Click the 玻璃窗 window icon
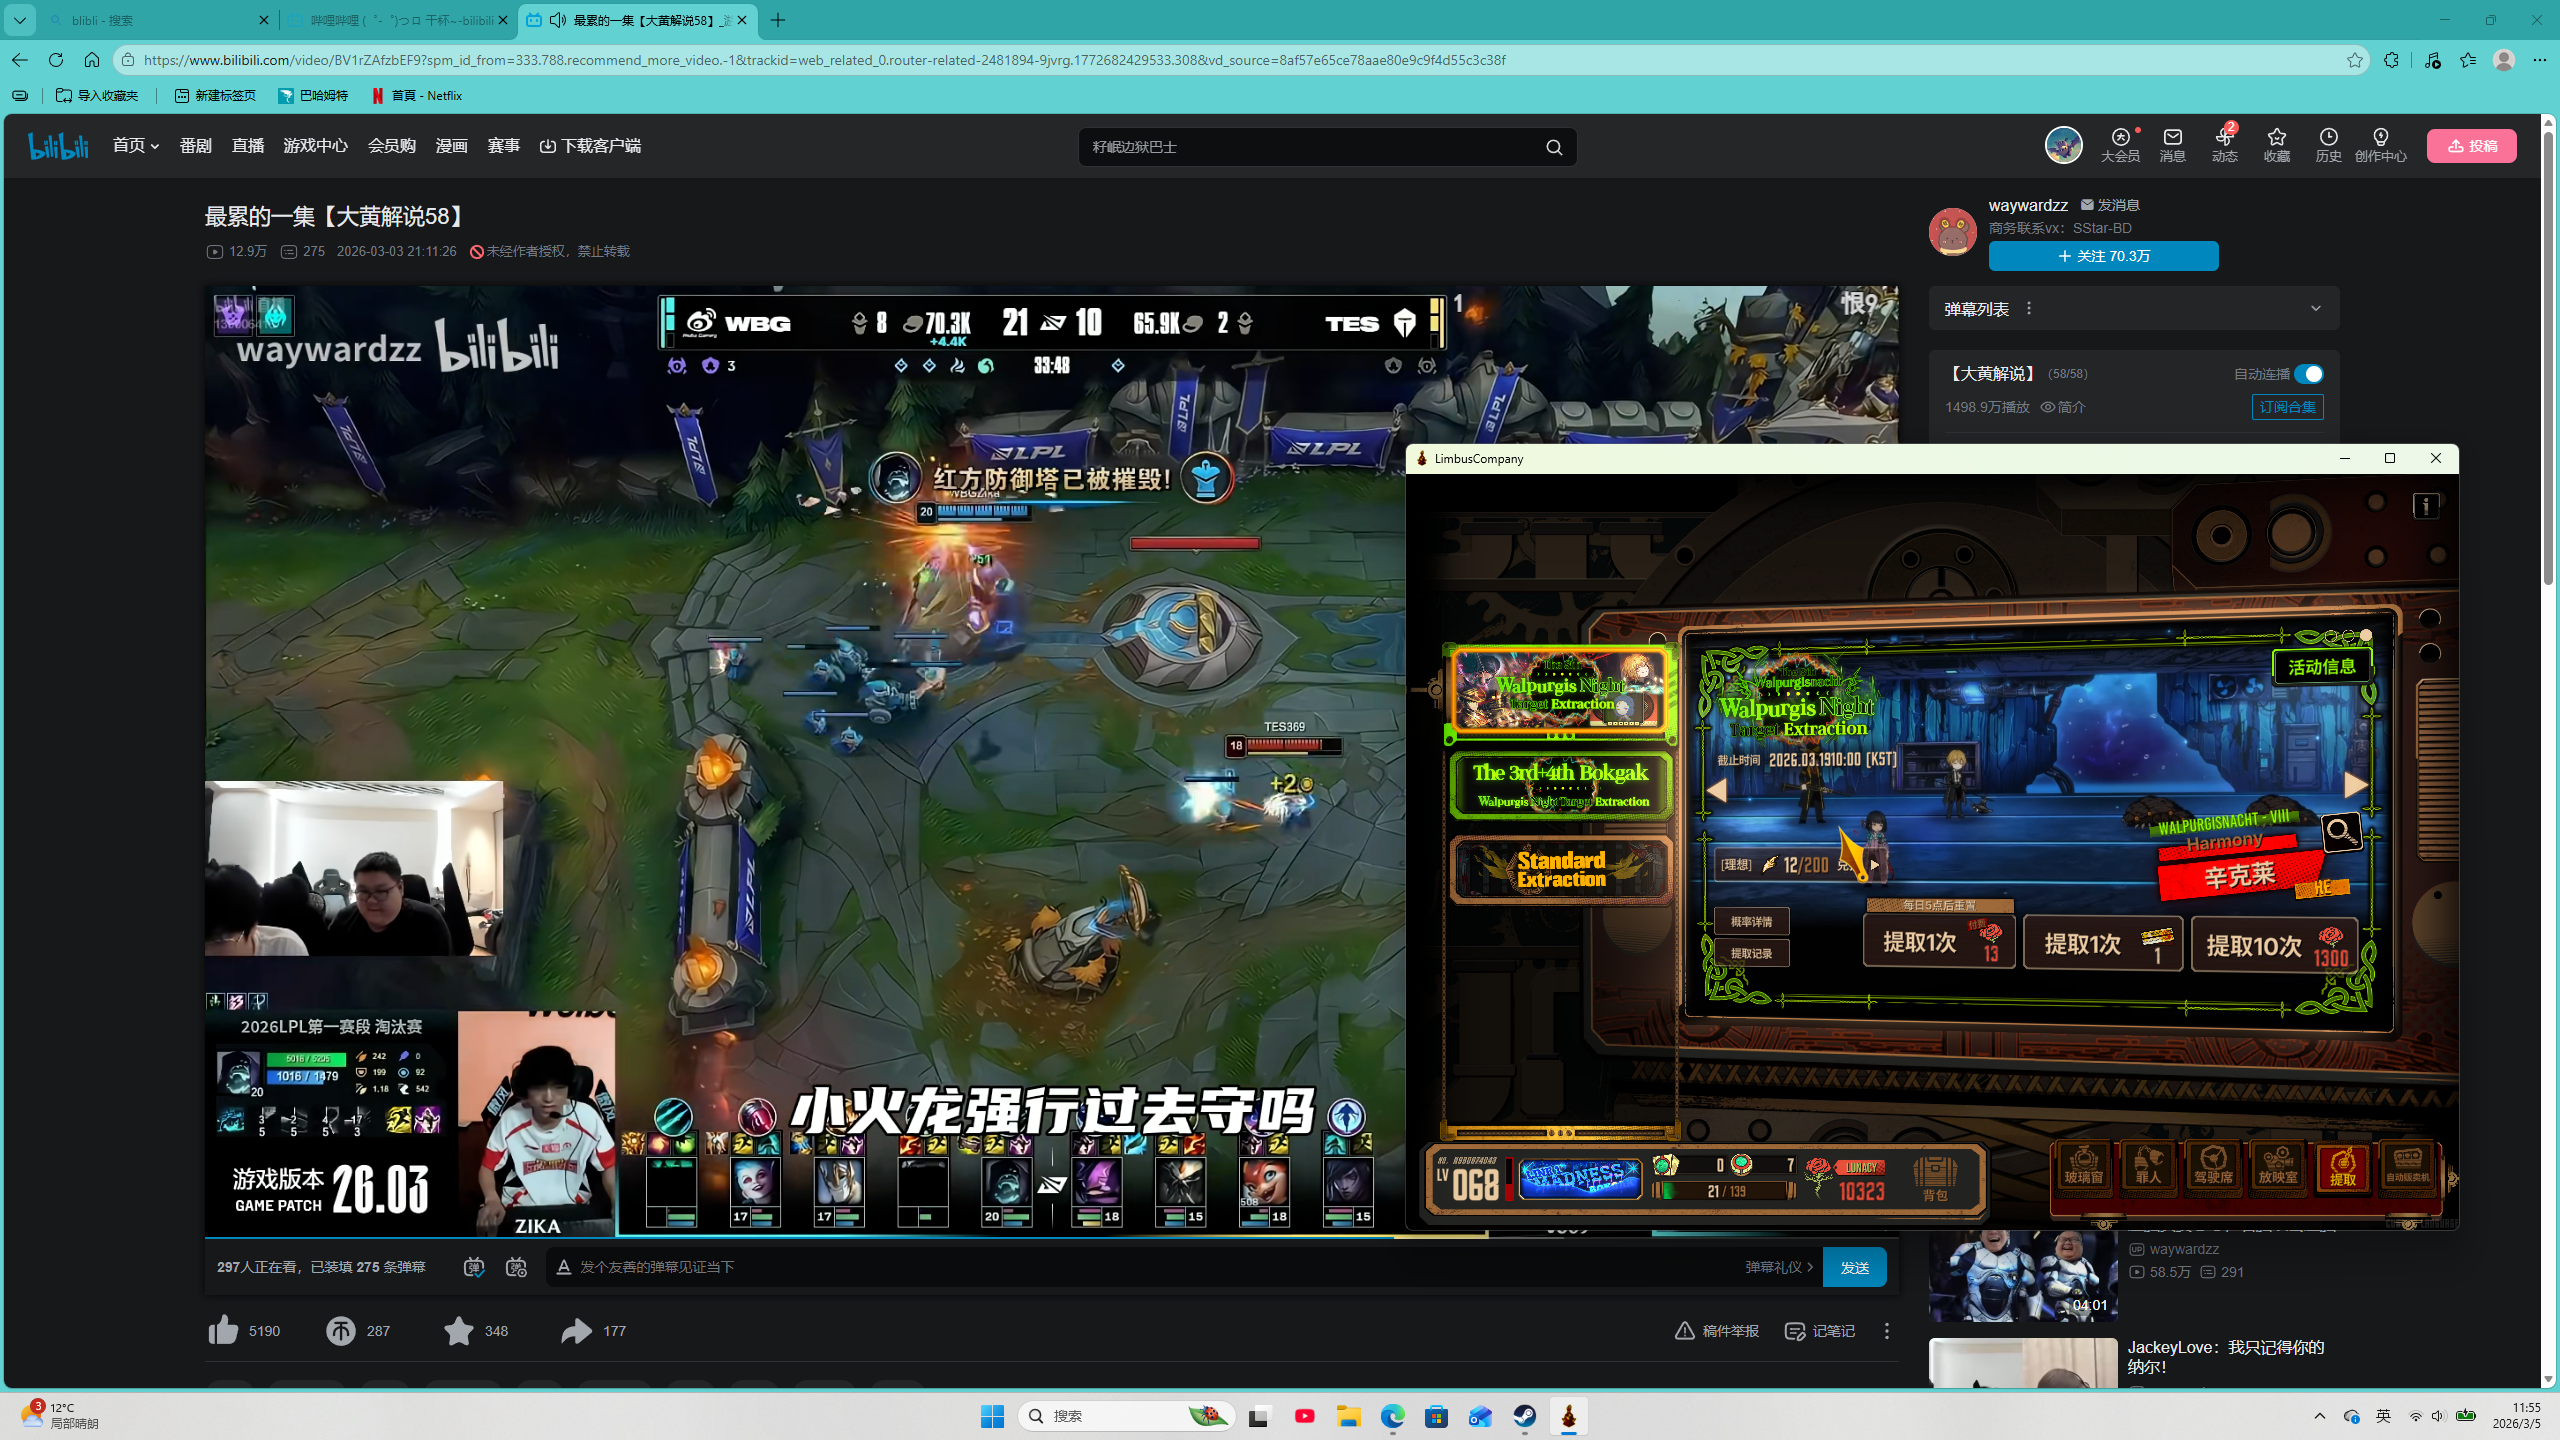The height and width of the screenshot is (1440, 2560). click(2083, 1165)
